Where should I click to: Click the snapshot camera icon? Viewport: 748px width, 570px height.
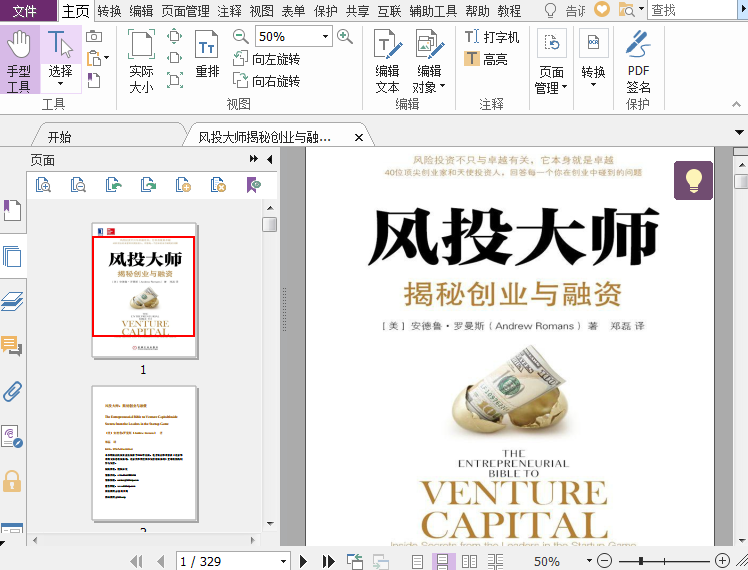tap(94, 36)
